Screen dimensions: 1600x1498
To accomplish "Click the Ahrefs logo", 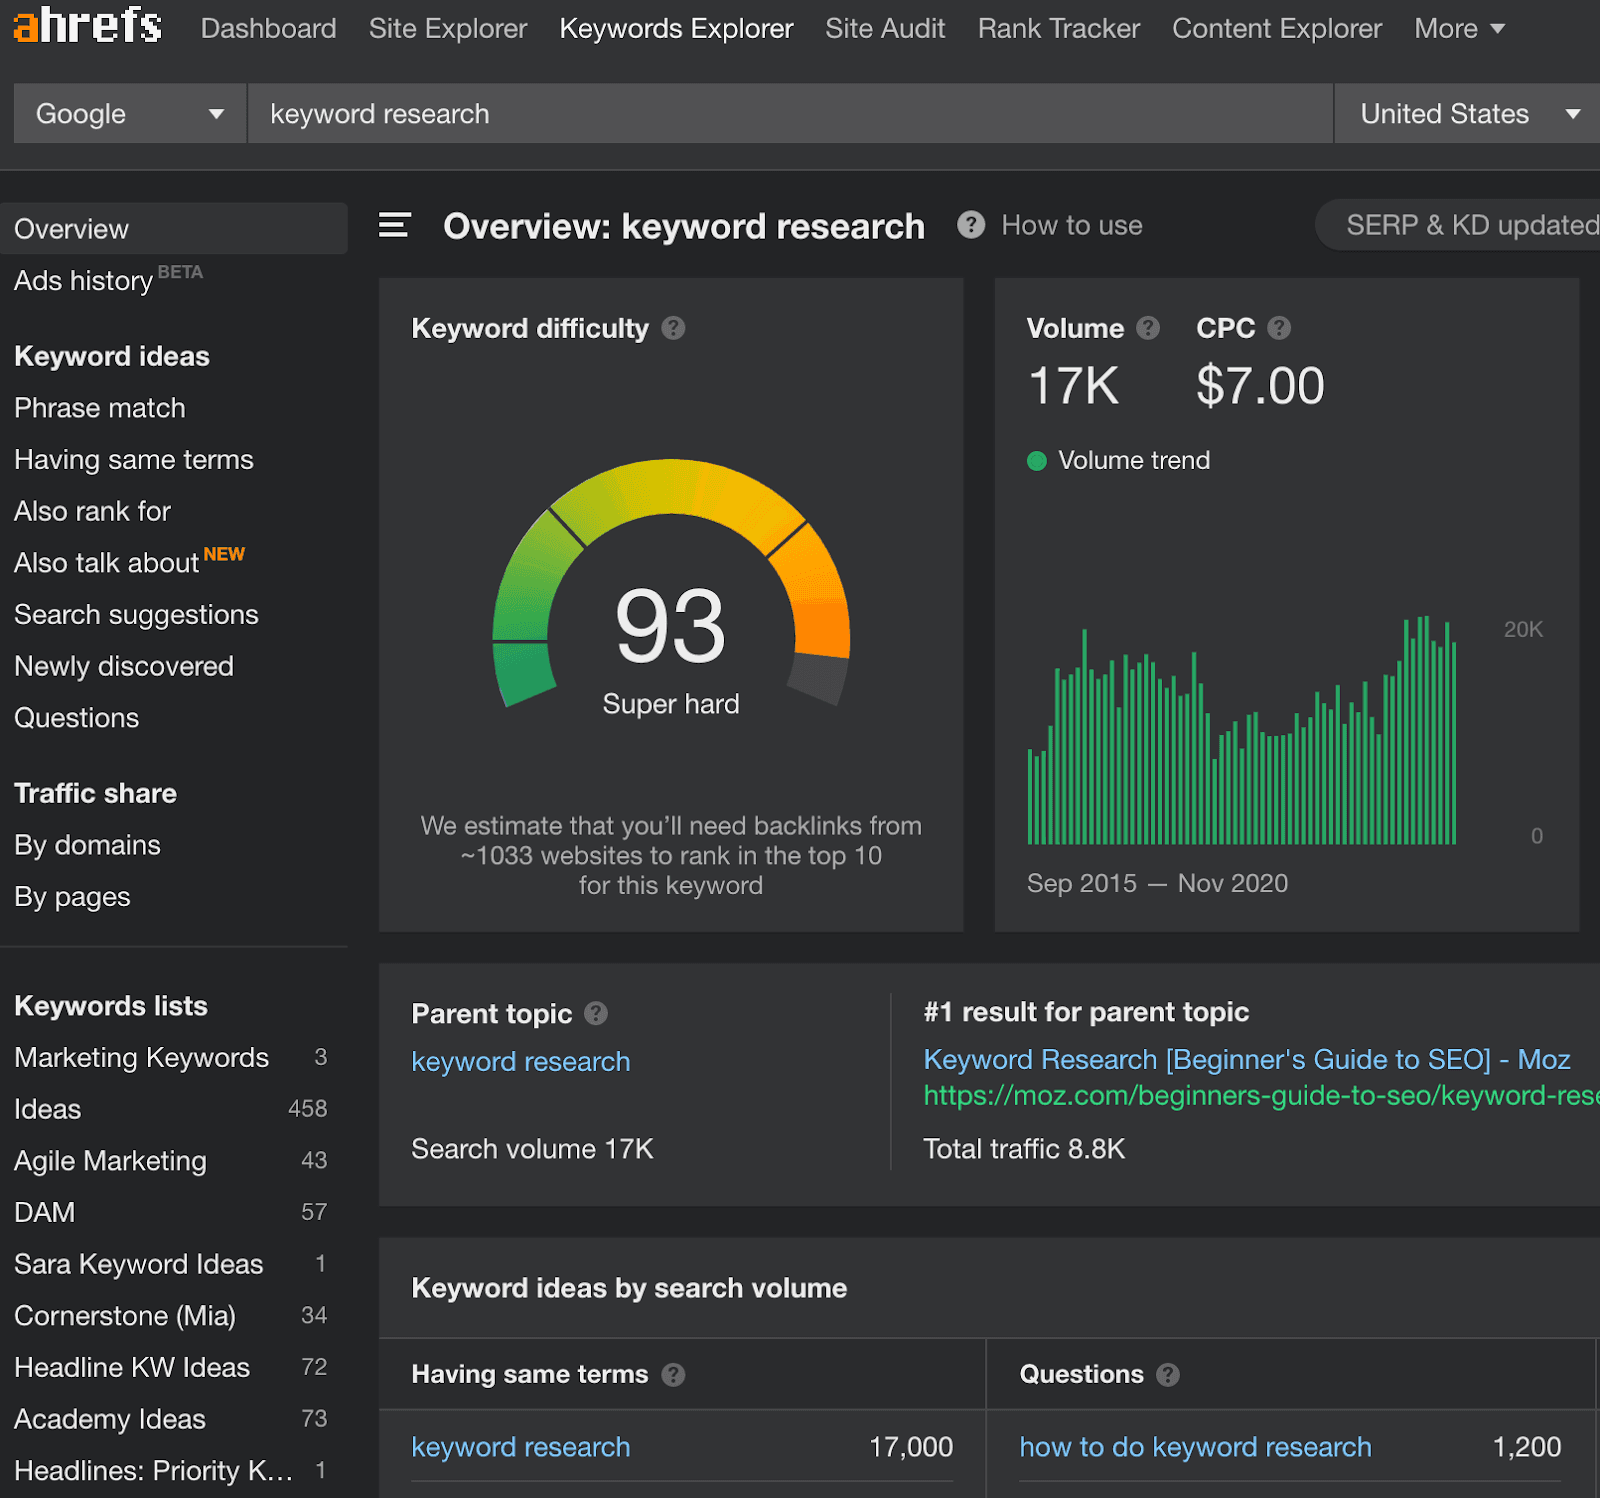I will [87, 26].
